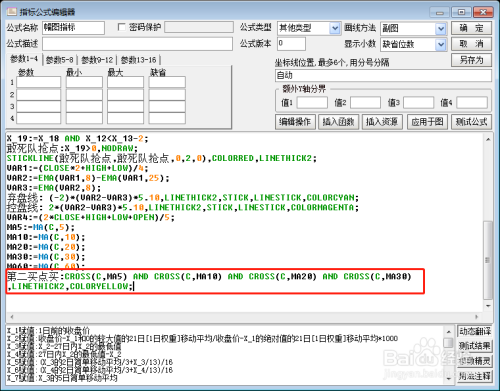Click the 测试公式 button
Image resolution: width=500 pixels, height=391 pixels.
point(471,122)
